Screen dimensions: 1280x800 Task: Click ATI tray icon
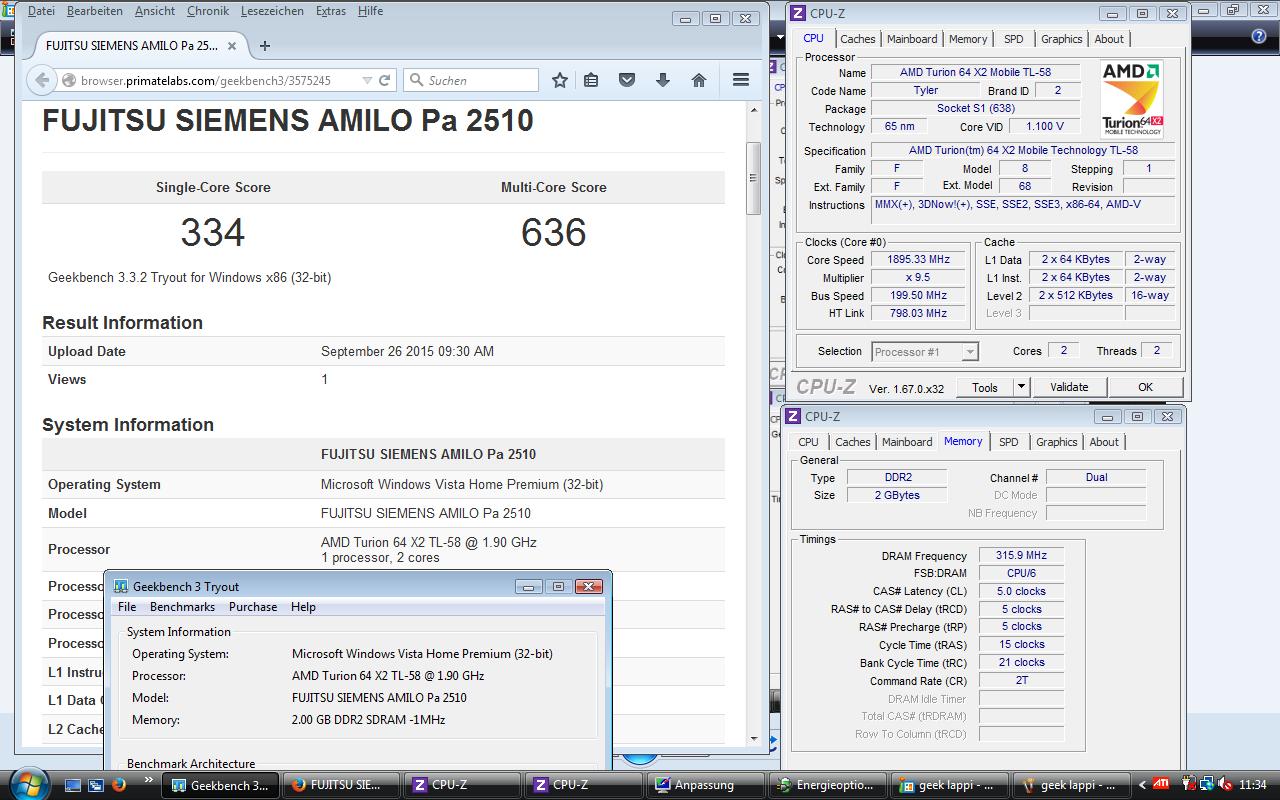coord(1162,785)
